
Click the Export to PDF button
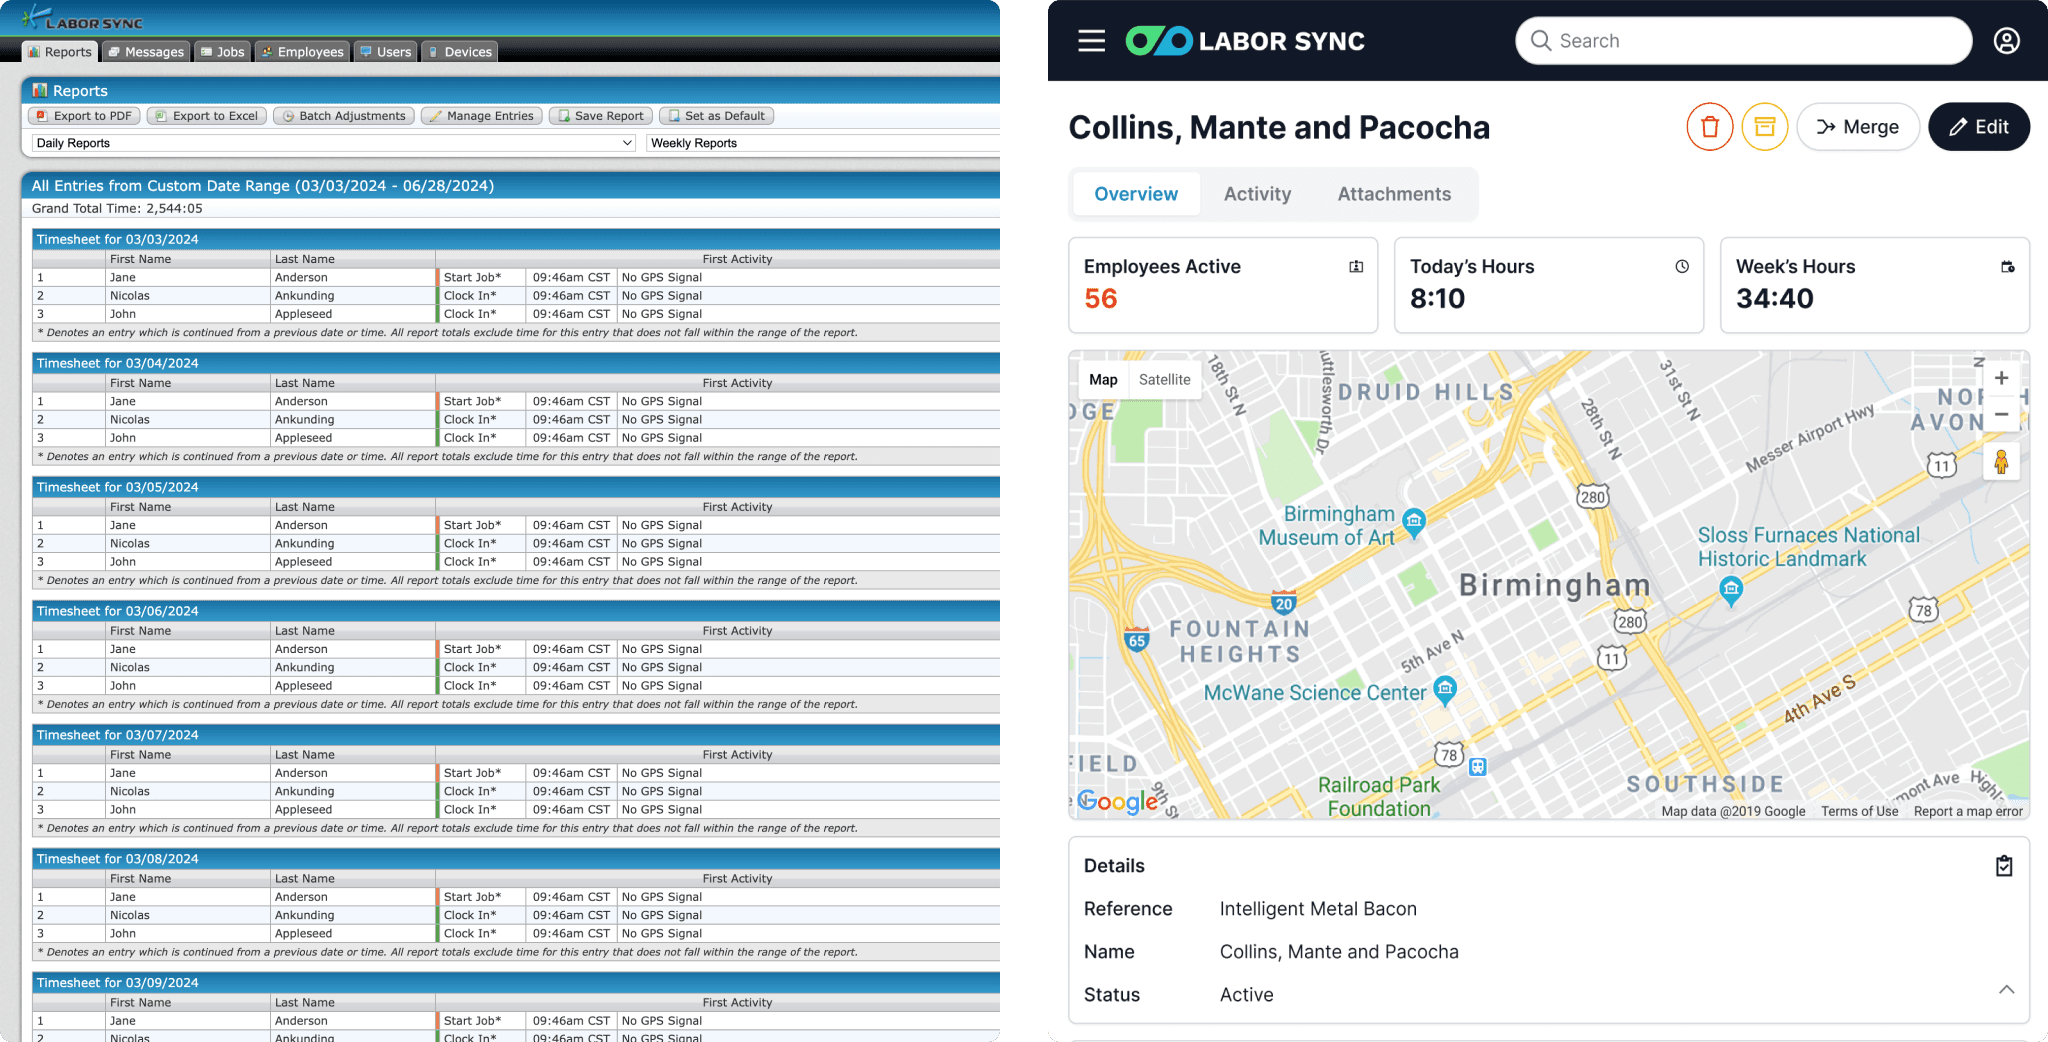(x=84, y=116)
